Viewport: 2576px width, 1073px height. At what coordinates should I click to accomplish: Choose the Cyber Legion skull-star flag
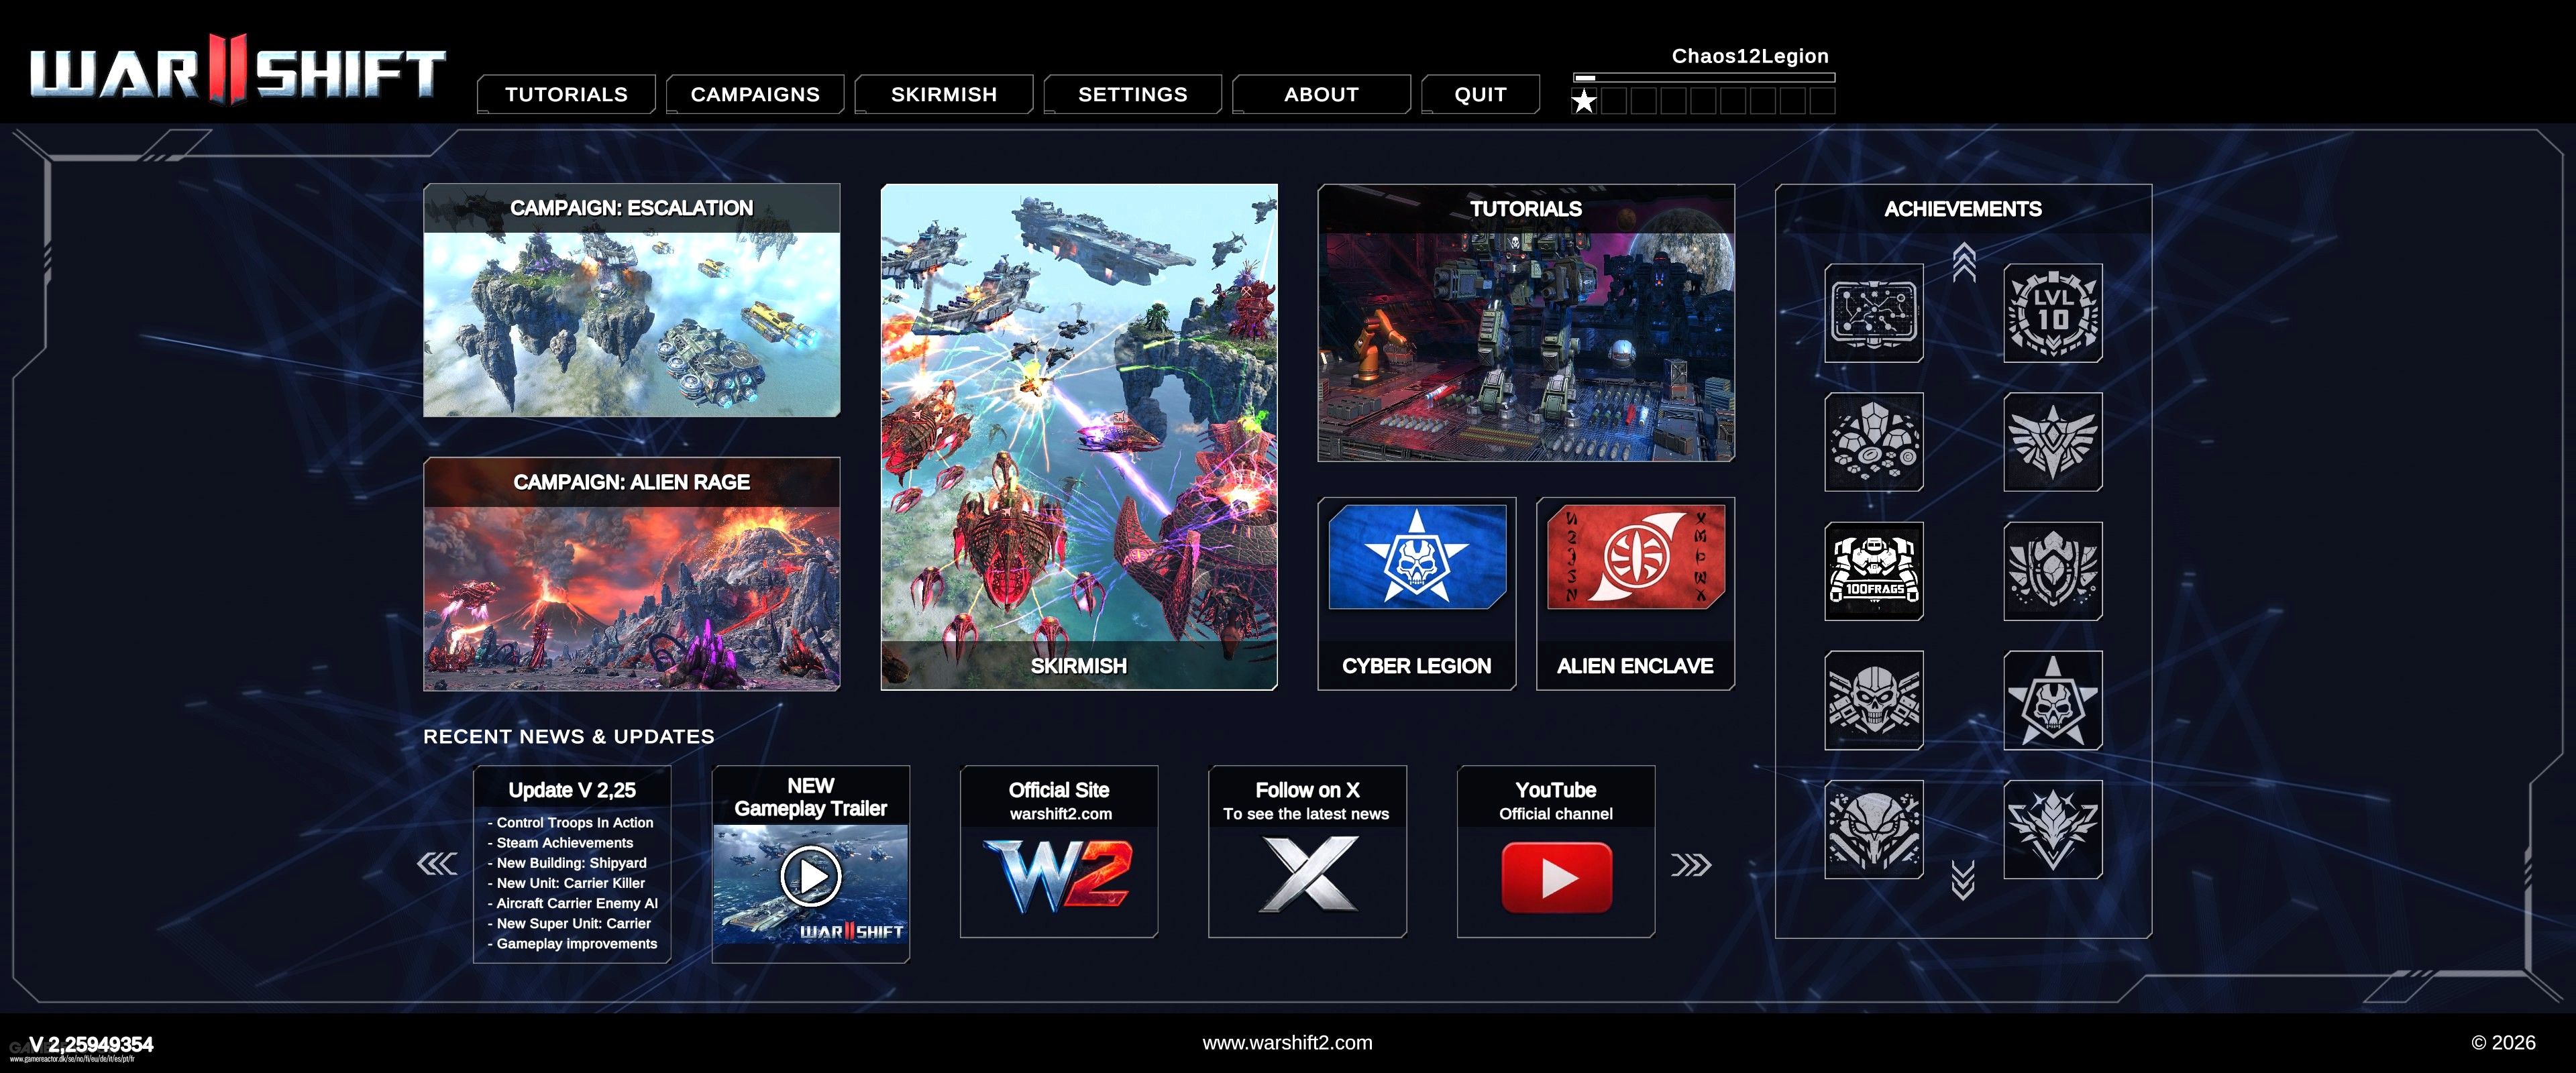point(1417,557)
